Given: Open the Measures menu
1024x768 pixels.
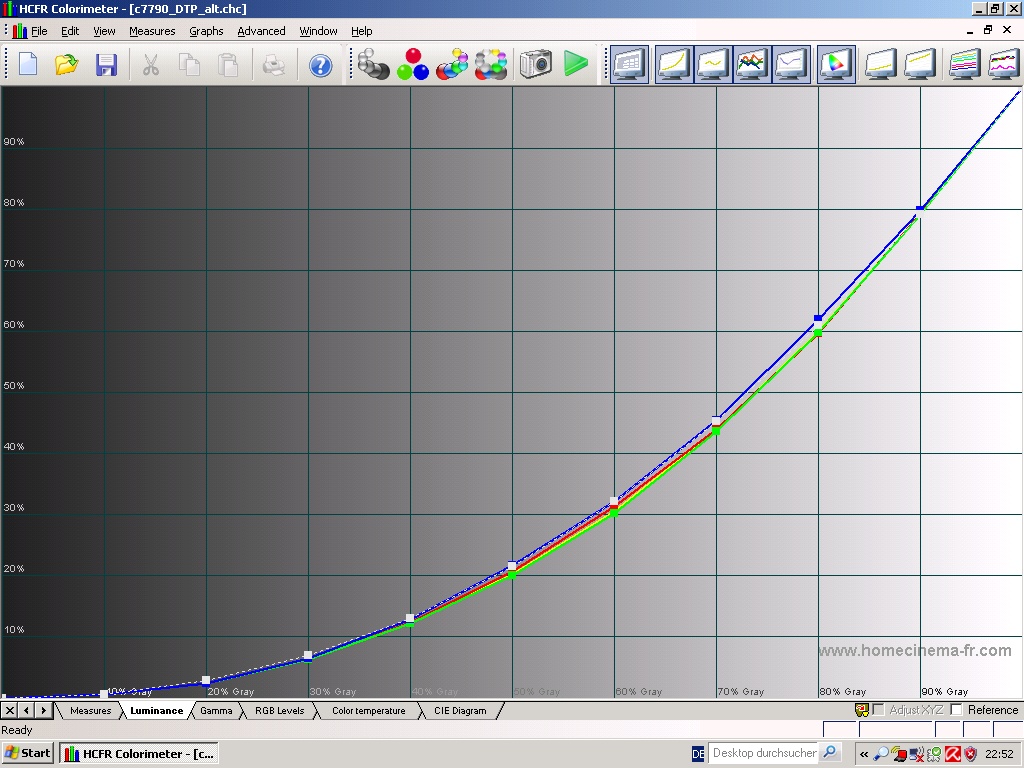Looking at the screenshot, I should pos(152,31).
